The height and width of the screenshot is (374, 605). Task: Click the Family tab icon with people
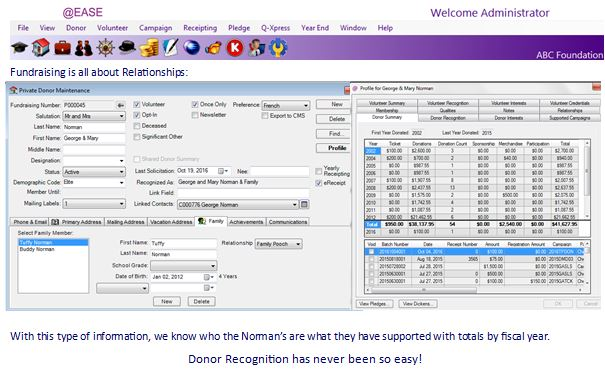click(201, 221)
